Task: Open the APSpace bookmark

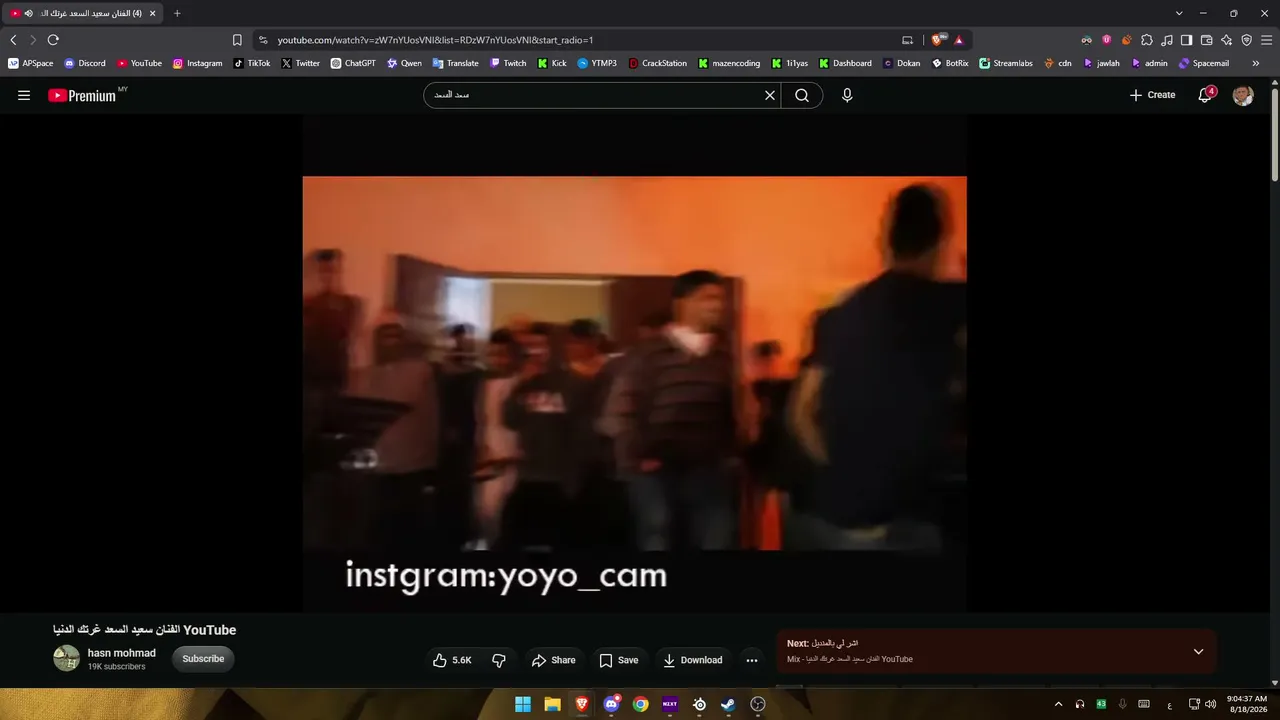Action: click(31, 63)
